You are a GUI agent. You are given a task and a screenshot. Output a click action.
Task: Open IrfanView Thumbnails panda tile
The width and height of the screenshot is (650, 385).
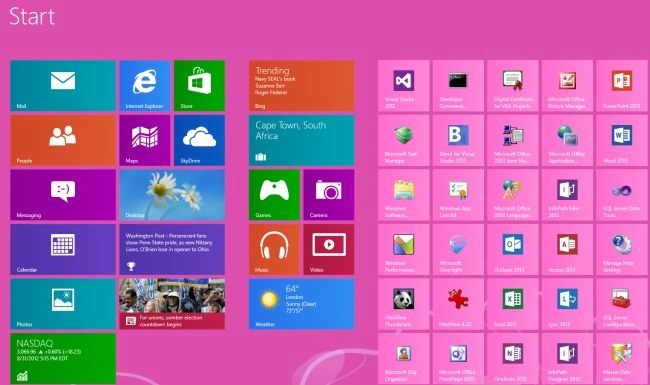point(404,304)
